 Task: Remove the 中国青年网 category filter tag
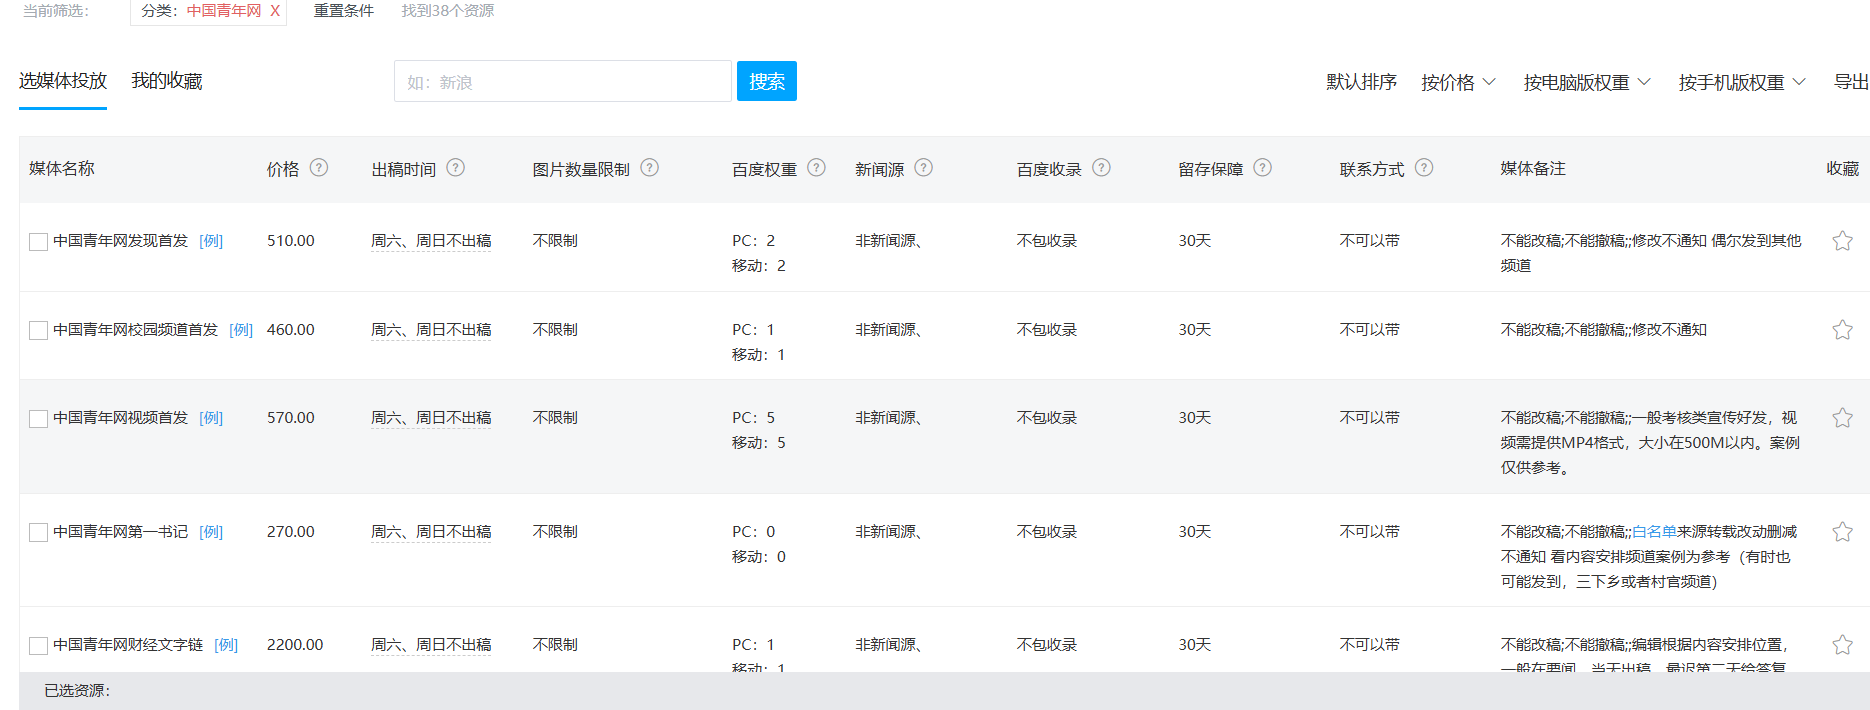point(275,11)
